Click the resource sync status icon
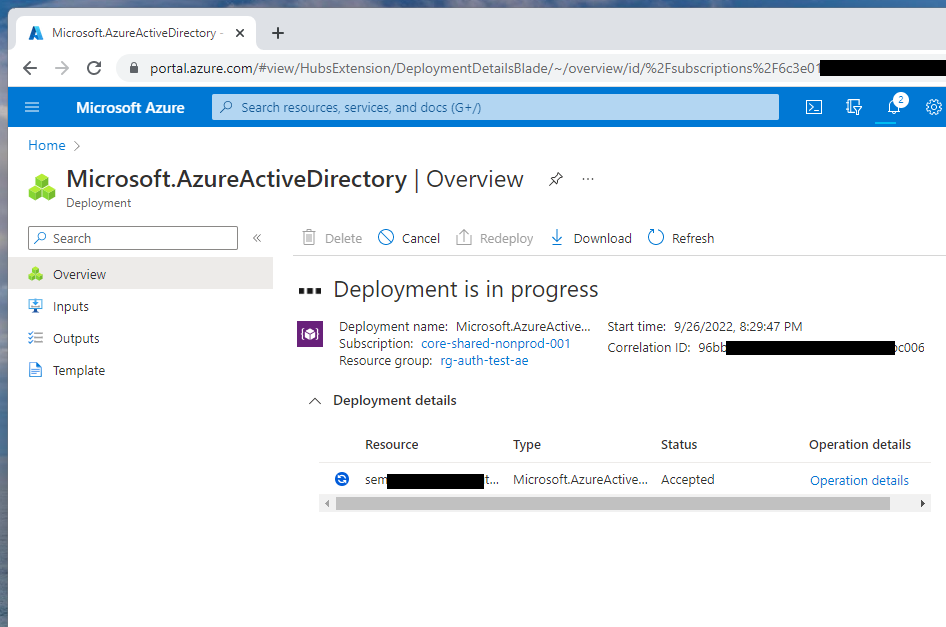Screen dimensions: 946x627 tap(341, 479)
